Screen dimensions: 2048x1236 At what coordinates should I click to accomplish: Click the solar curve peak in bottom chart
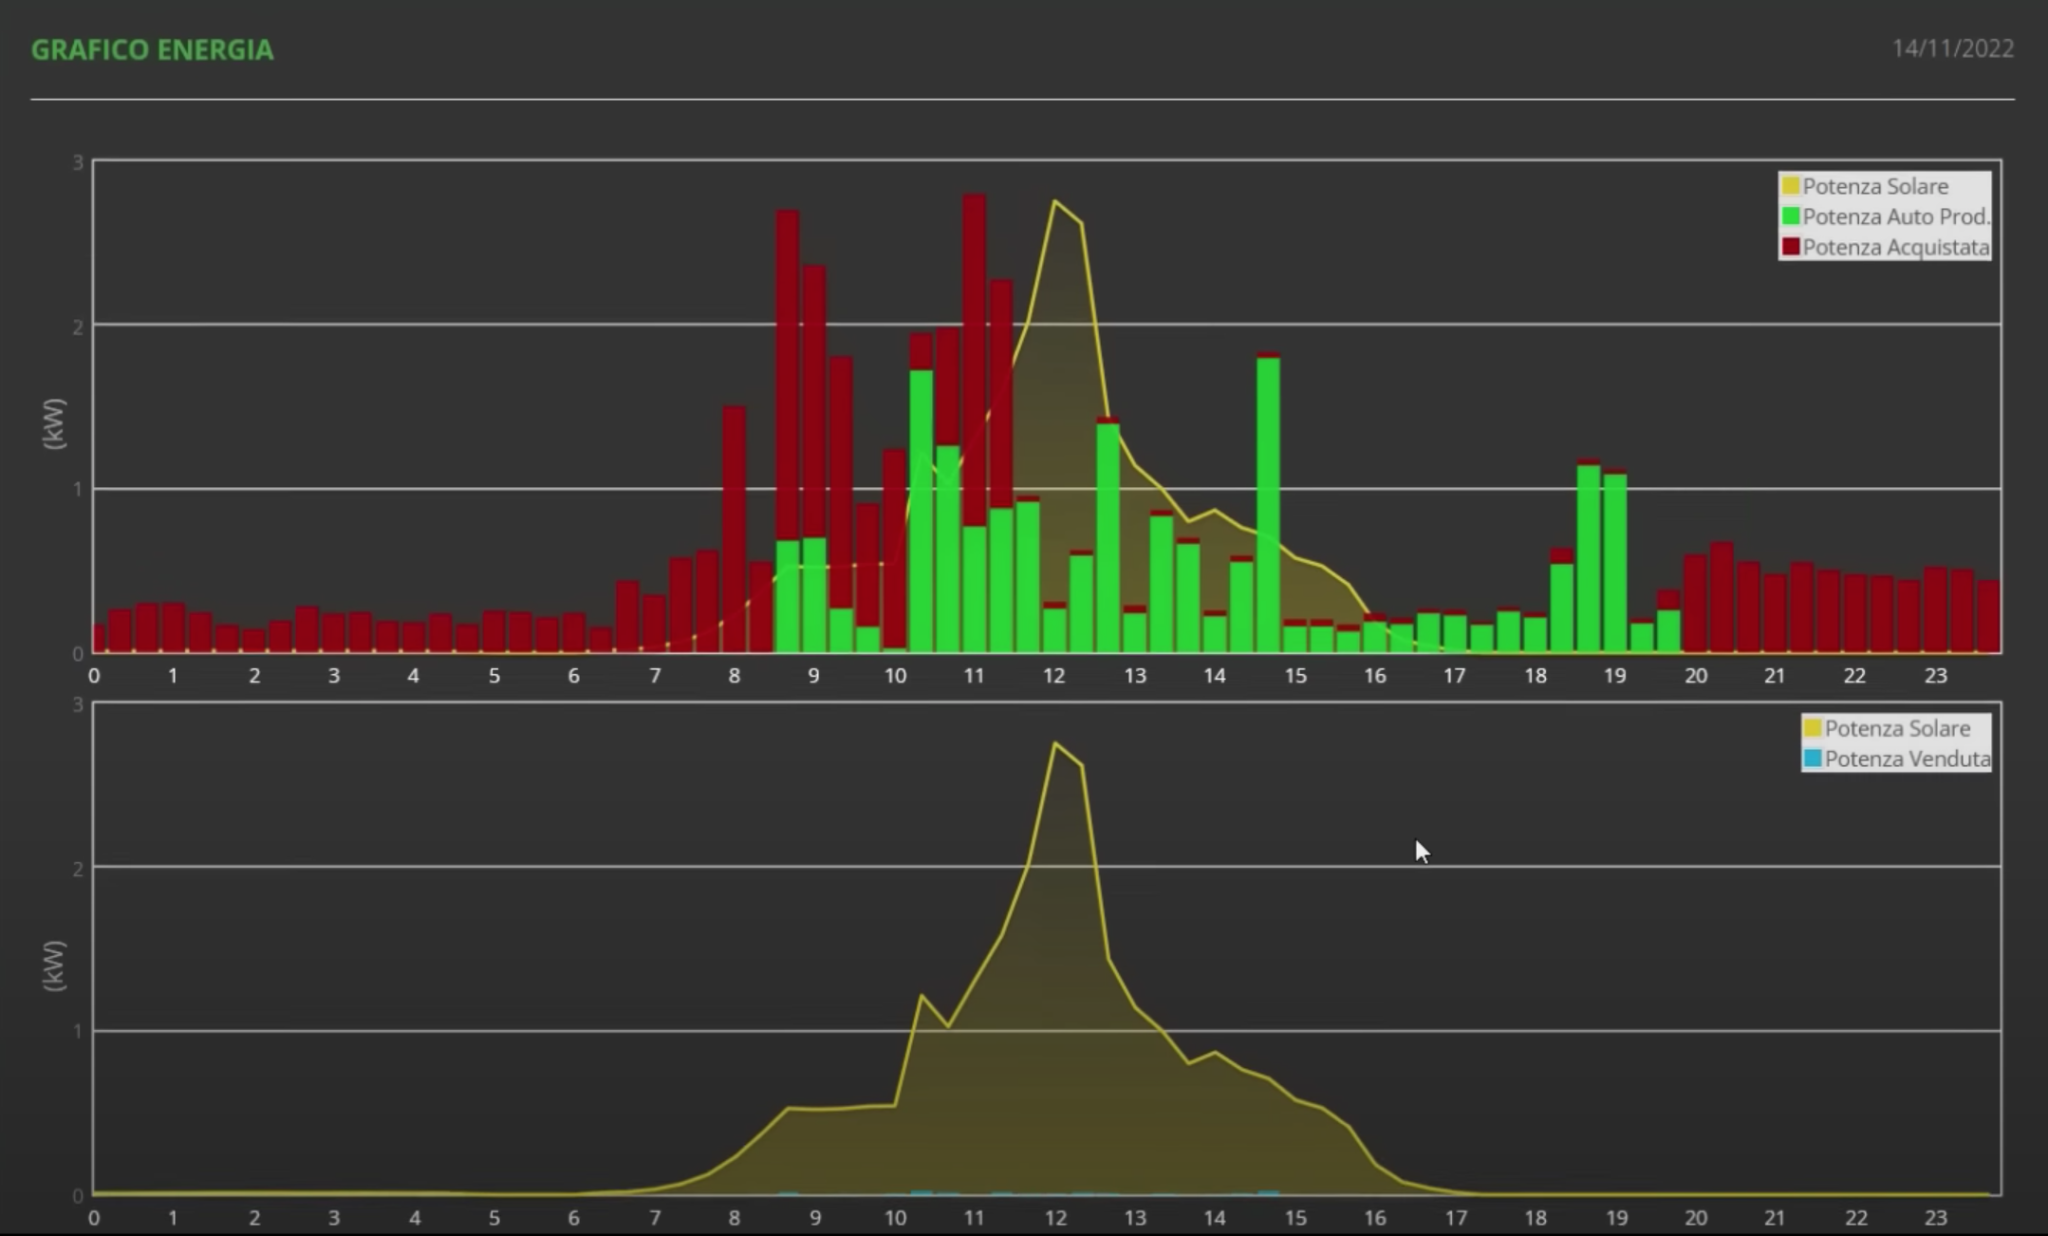click(1055, 744)
